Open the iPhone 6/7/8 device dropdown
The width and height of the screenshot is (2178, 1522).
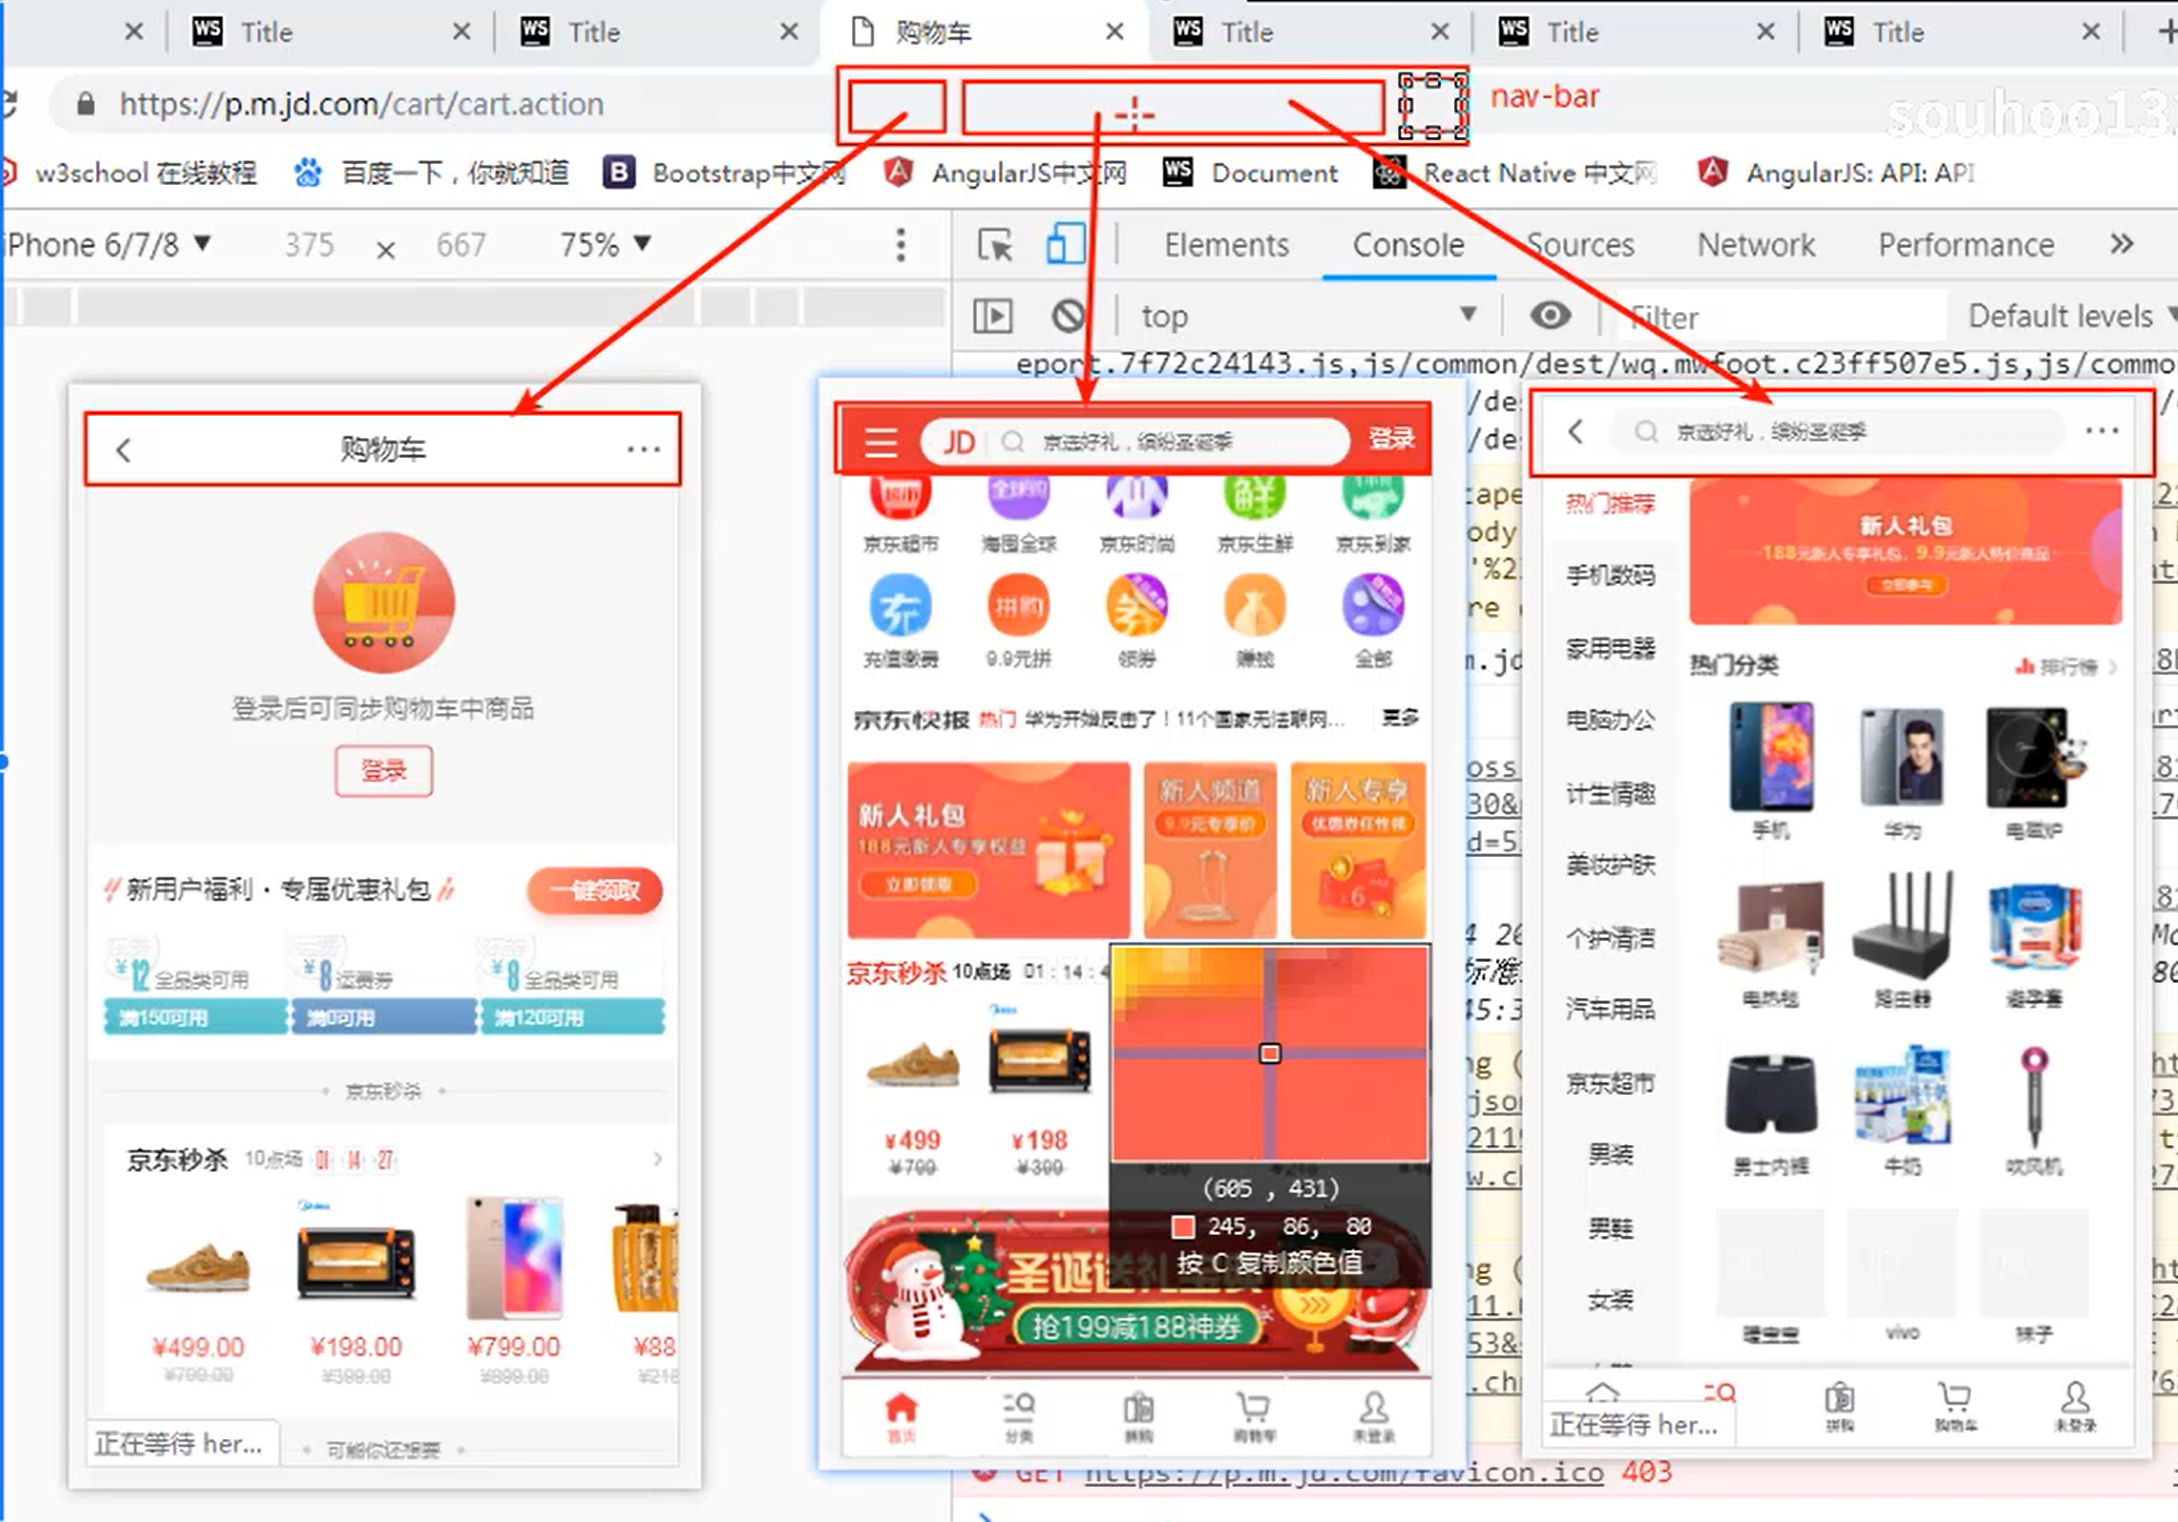(x=107, y=245)
